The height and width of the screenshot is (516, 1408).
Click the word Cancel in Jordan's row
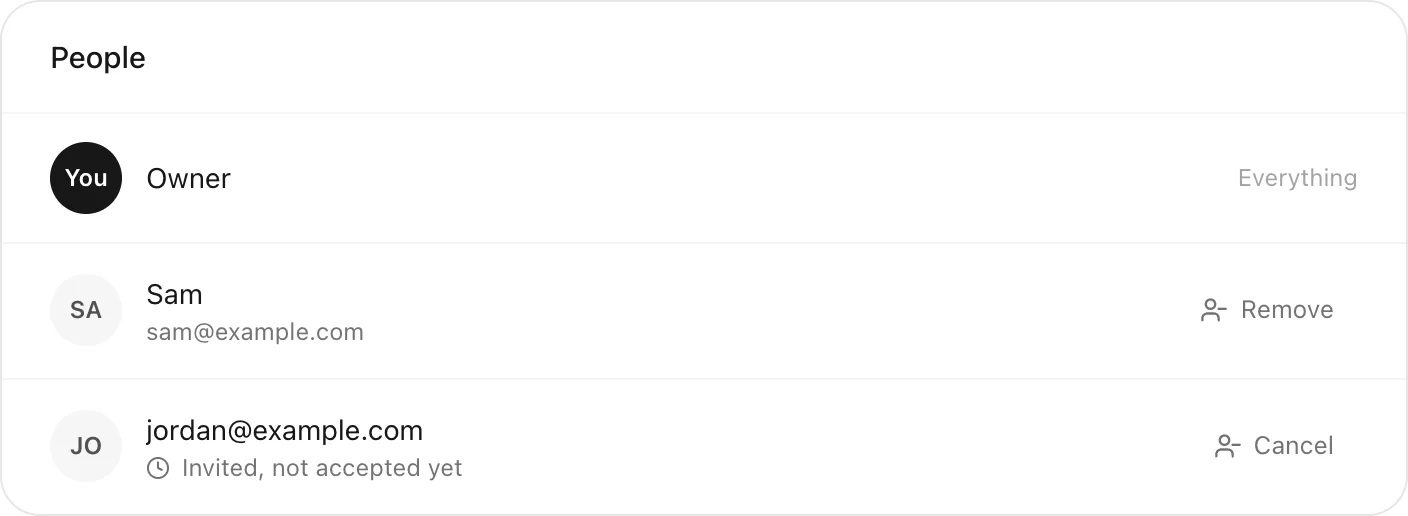[1294, 446]
